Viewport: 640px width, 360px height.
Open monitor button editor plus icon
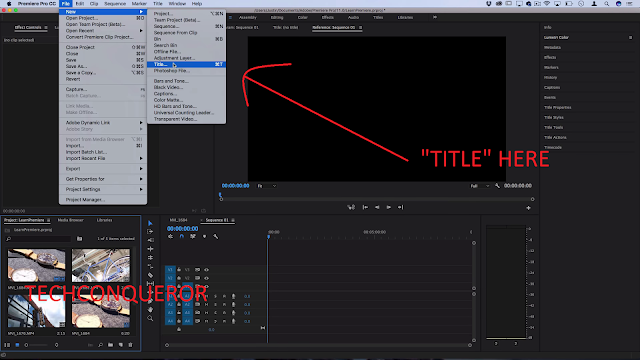(x=529, y=208)
